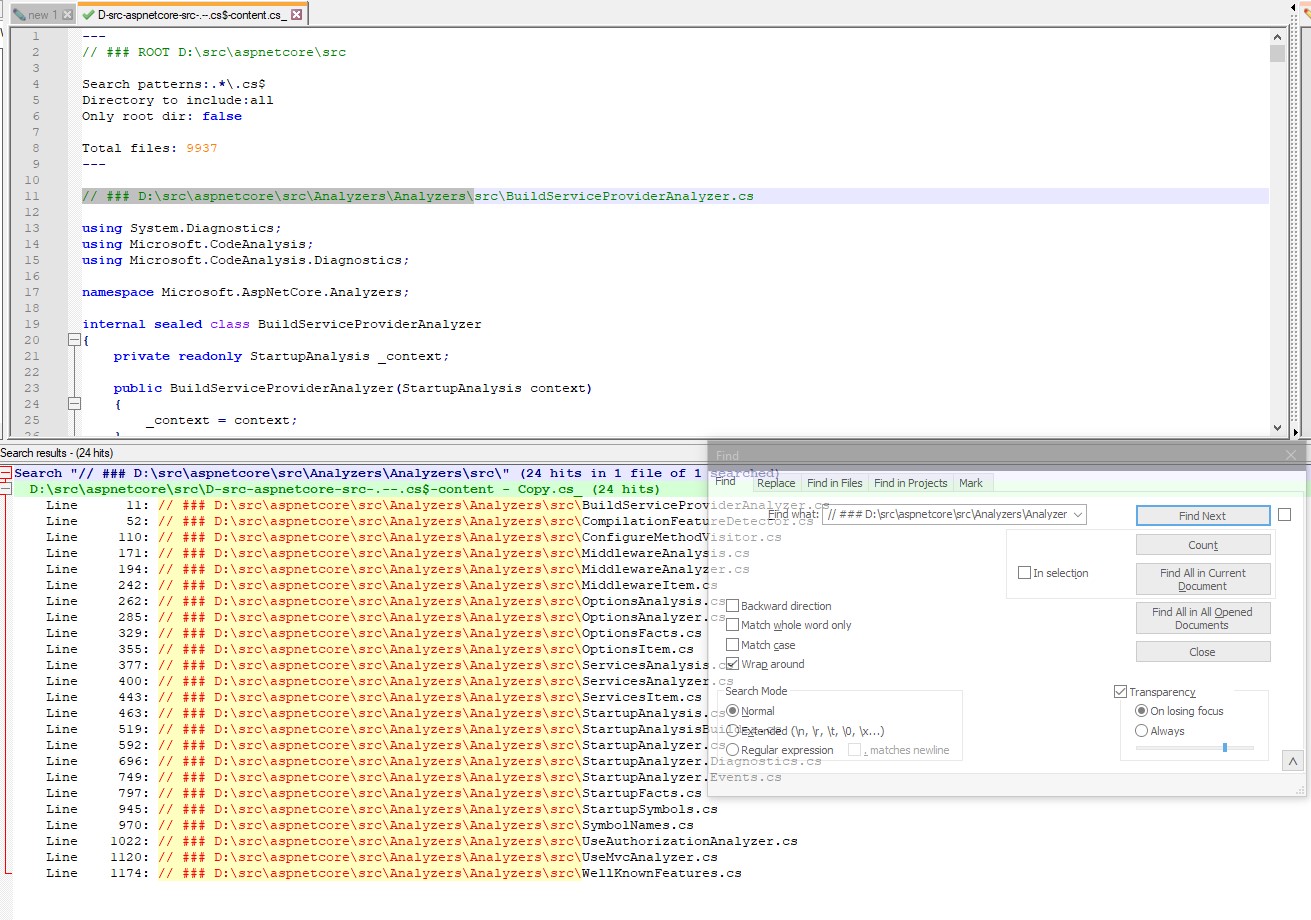Adjust the Transparency slider handle
This screenshot has width=1311, height=920.
1225,747
